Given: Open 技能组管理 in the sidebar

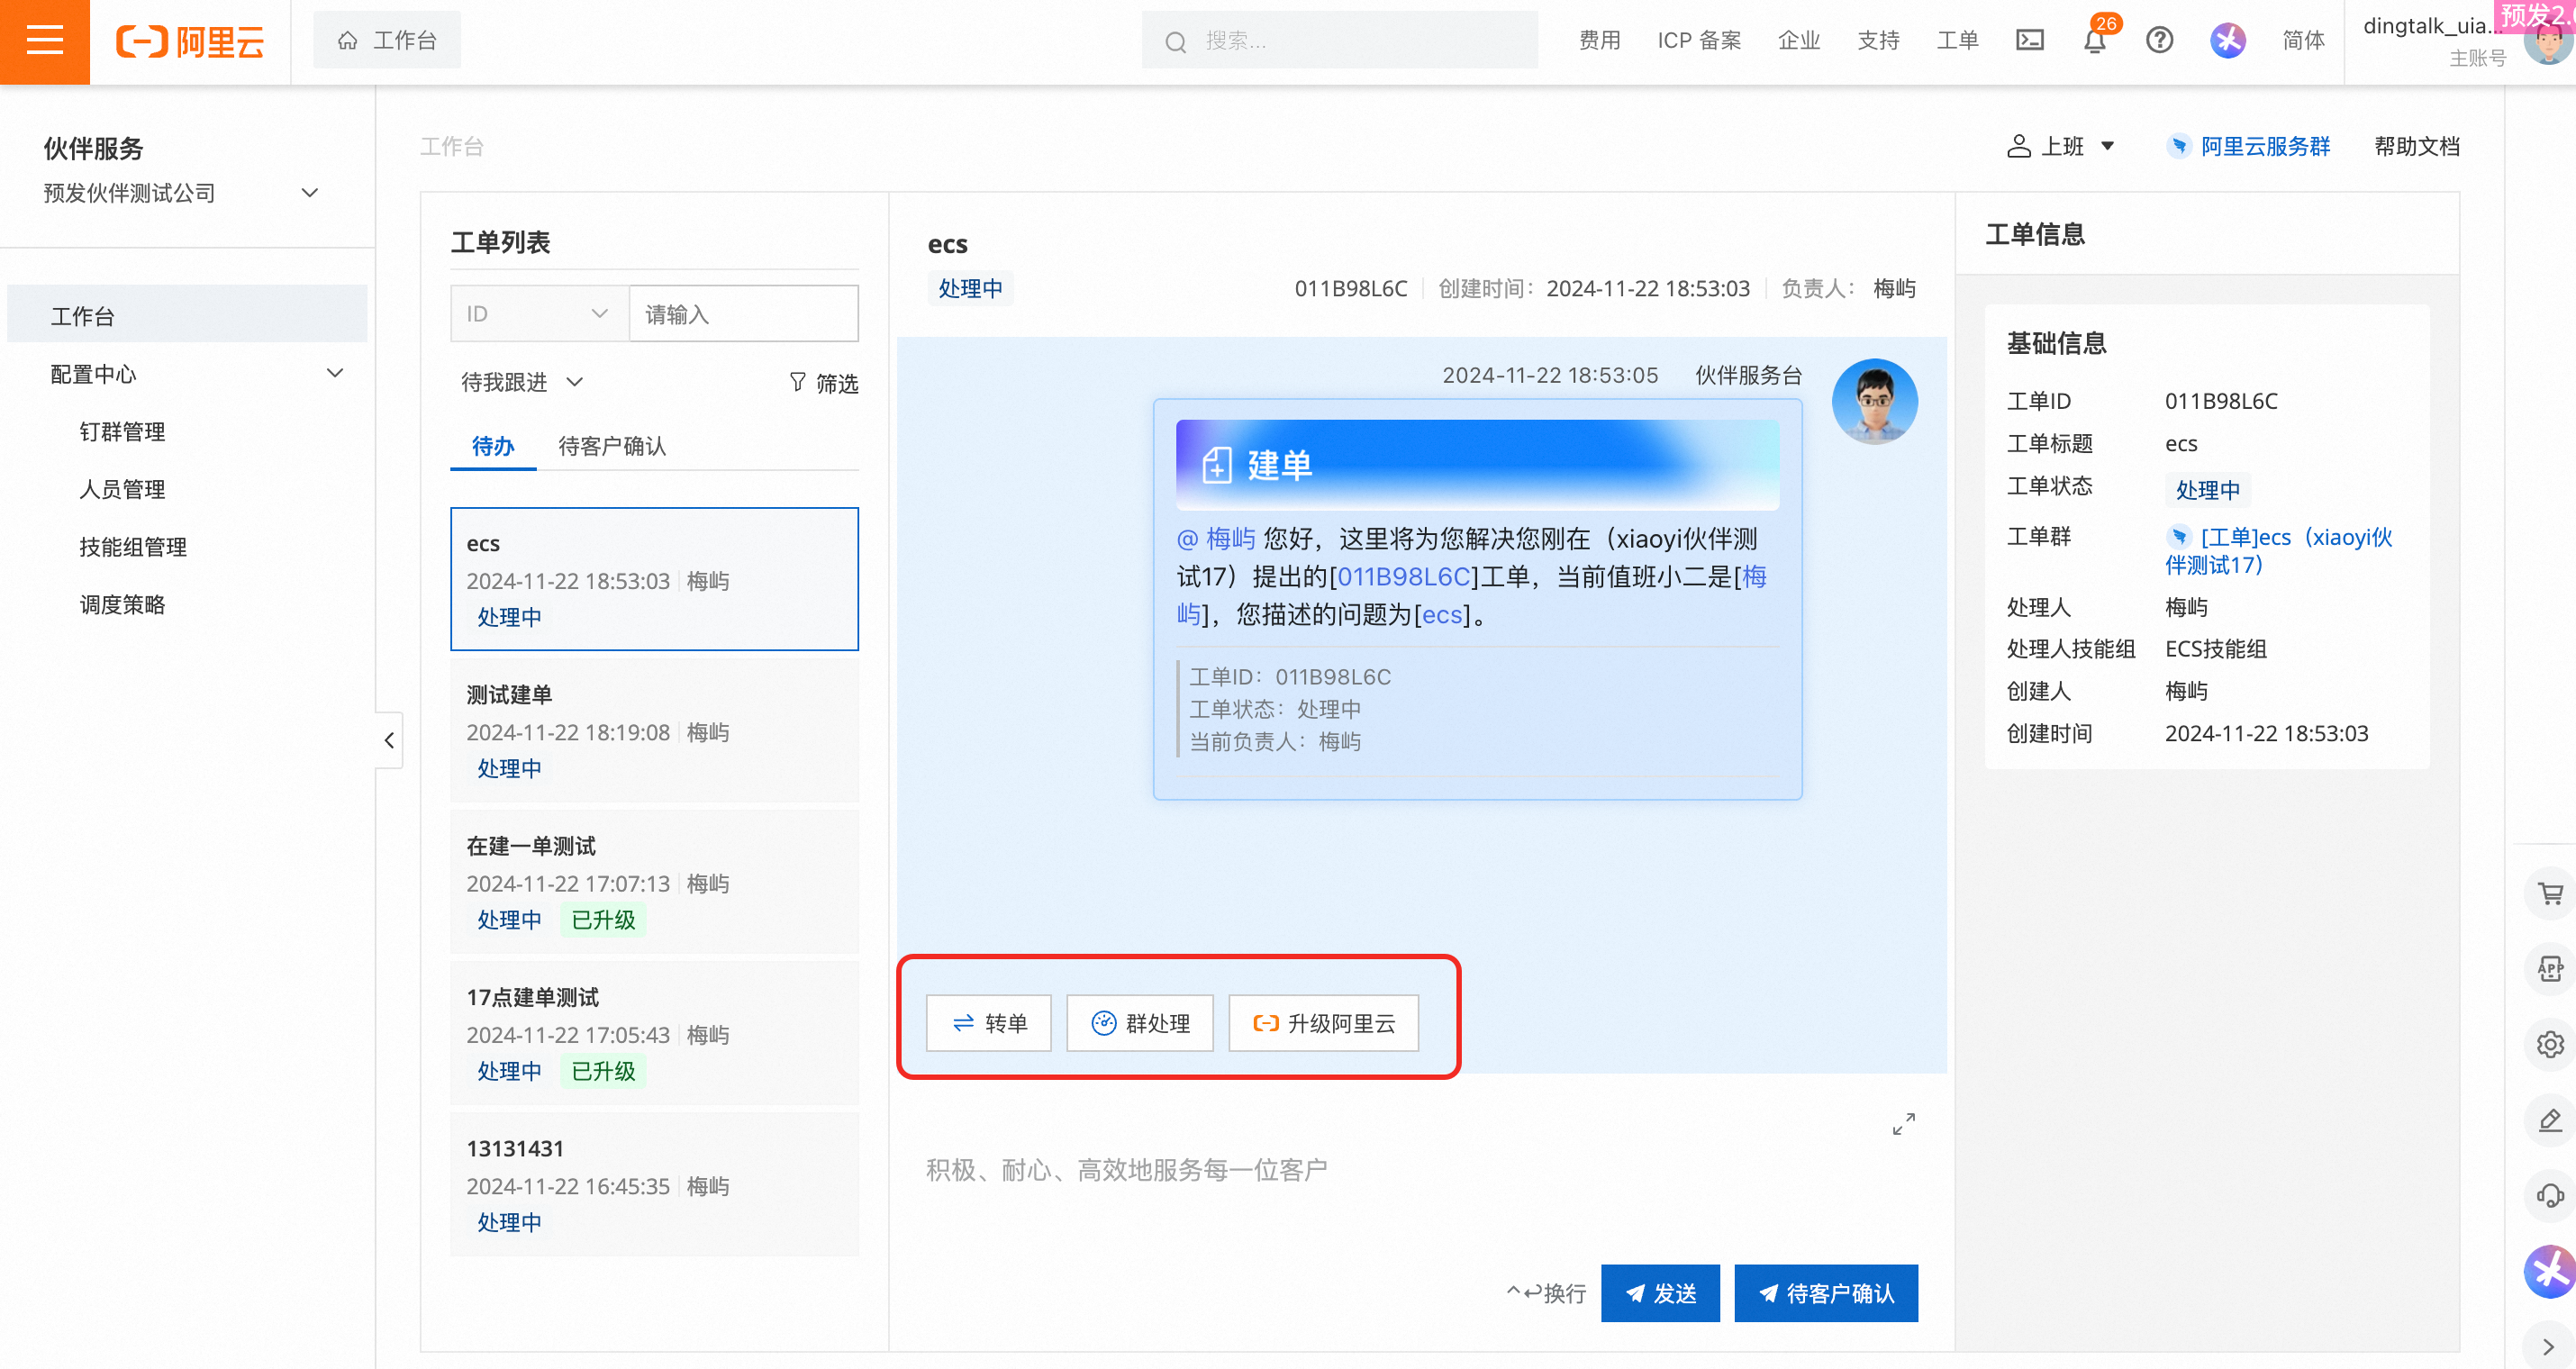Looking at the screenshot, I should tap(133, 547).
